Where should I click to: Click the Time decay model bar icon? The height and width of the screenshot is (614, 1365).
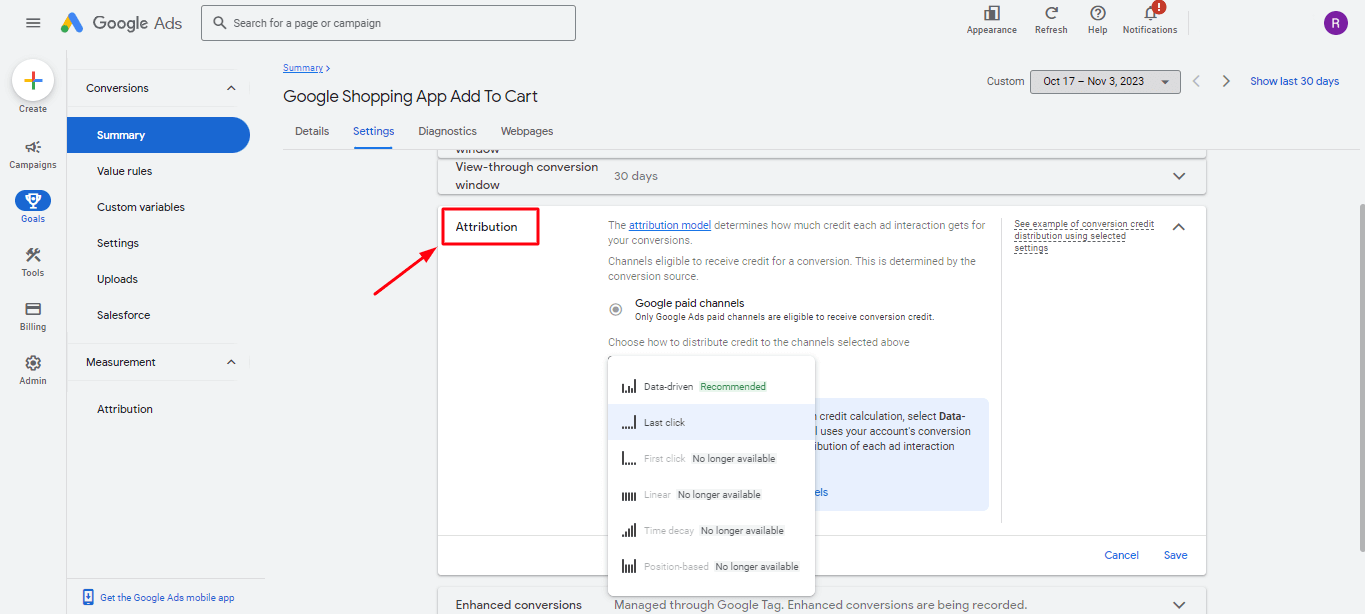click(629, 530)
